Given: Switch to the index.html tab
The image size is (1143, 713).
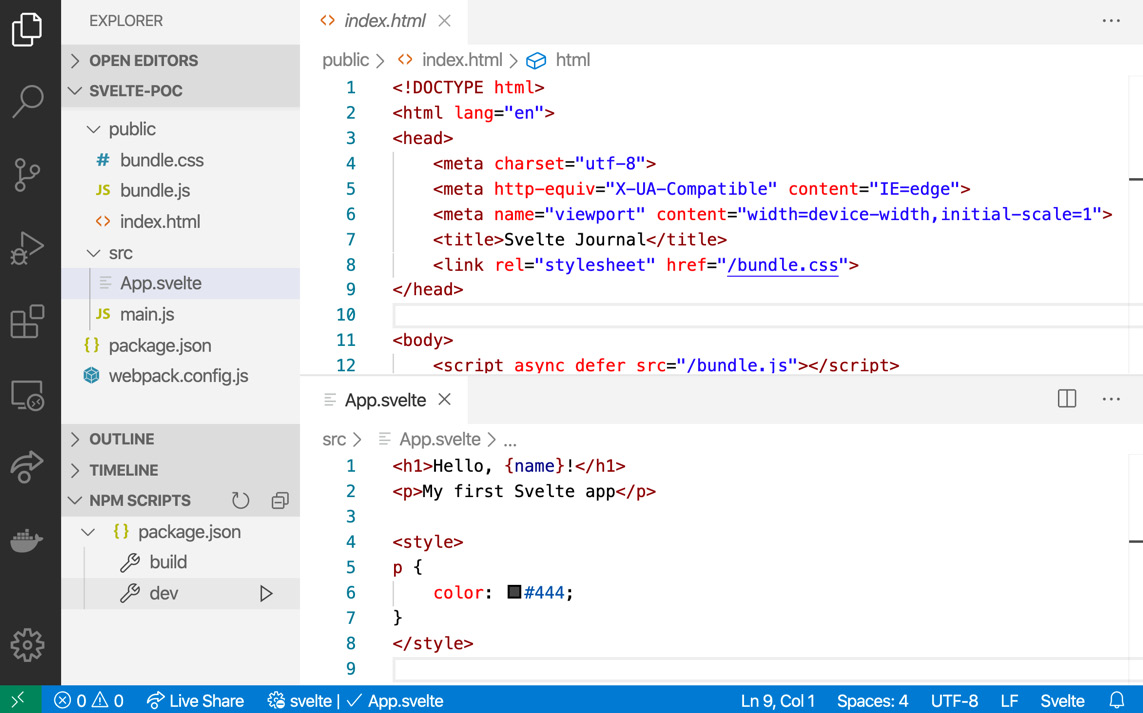Looking at the screenshot, I should [384, 21].
